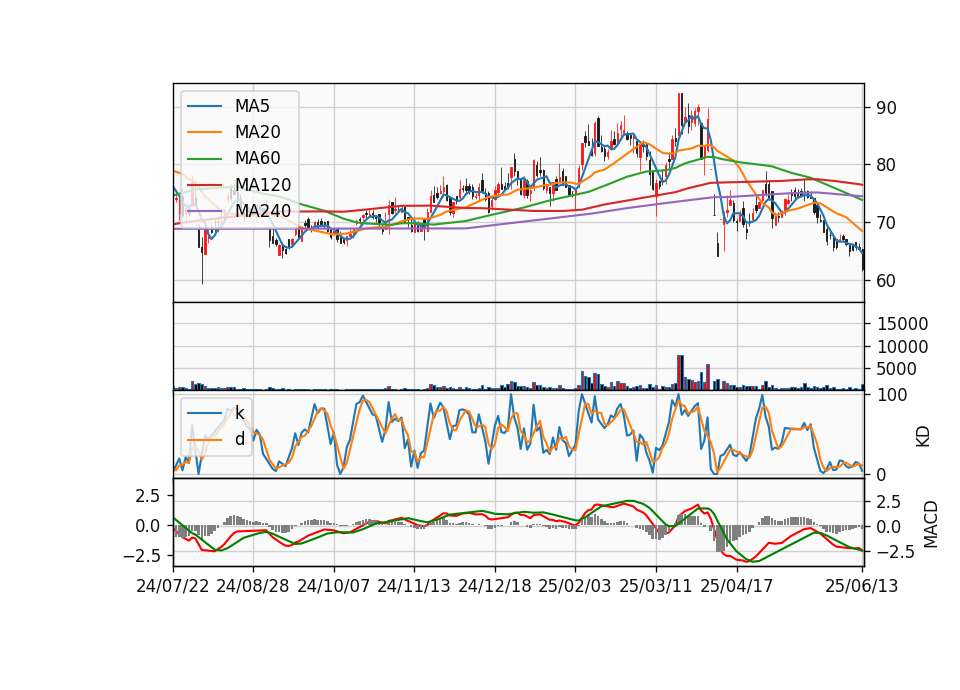Click the blue MA5 legend line sample
Screen dimensions: 960x690
coord(204,107)
